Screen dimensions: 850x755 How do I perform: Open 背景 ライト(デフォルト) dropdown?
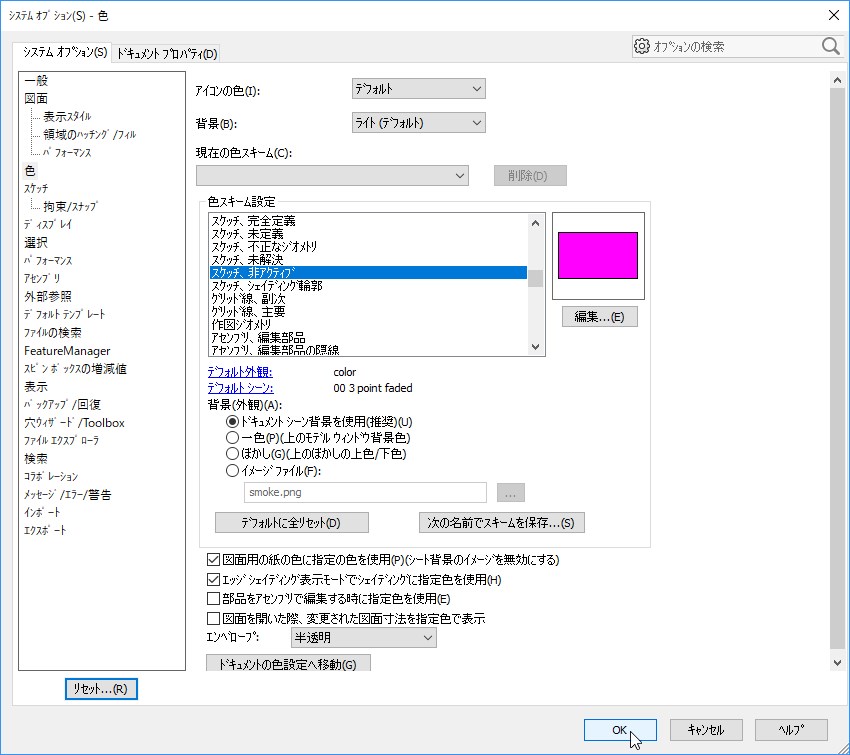click(x=418, y=123)
